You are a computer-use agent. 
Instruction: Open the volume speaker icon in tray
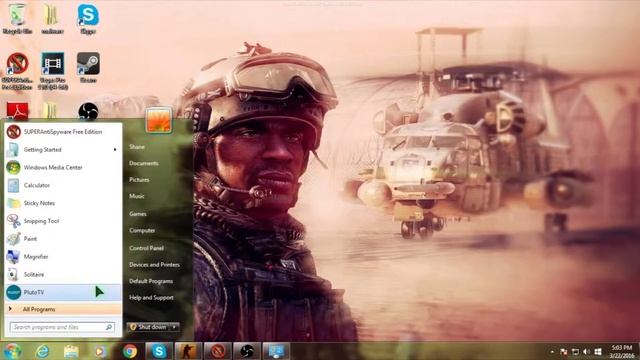pyautogui.click(x=587, y=351)
